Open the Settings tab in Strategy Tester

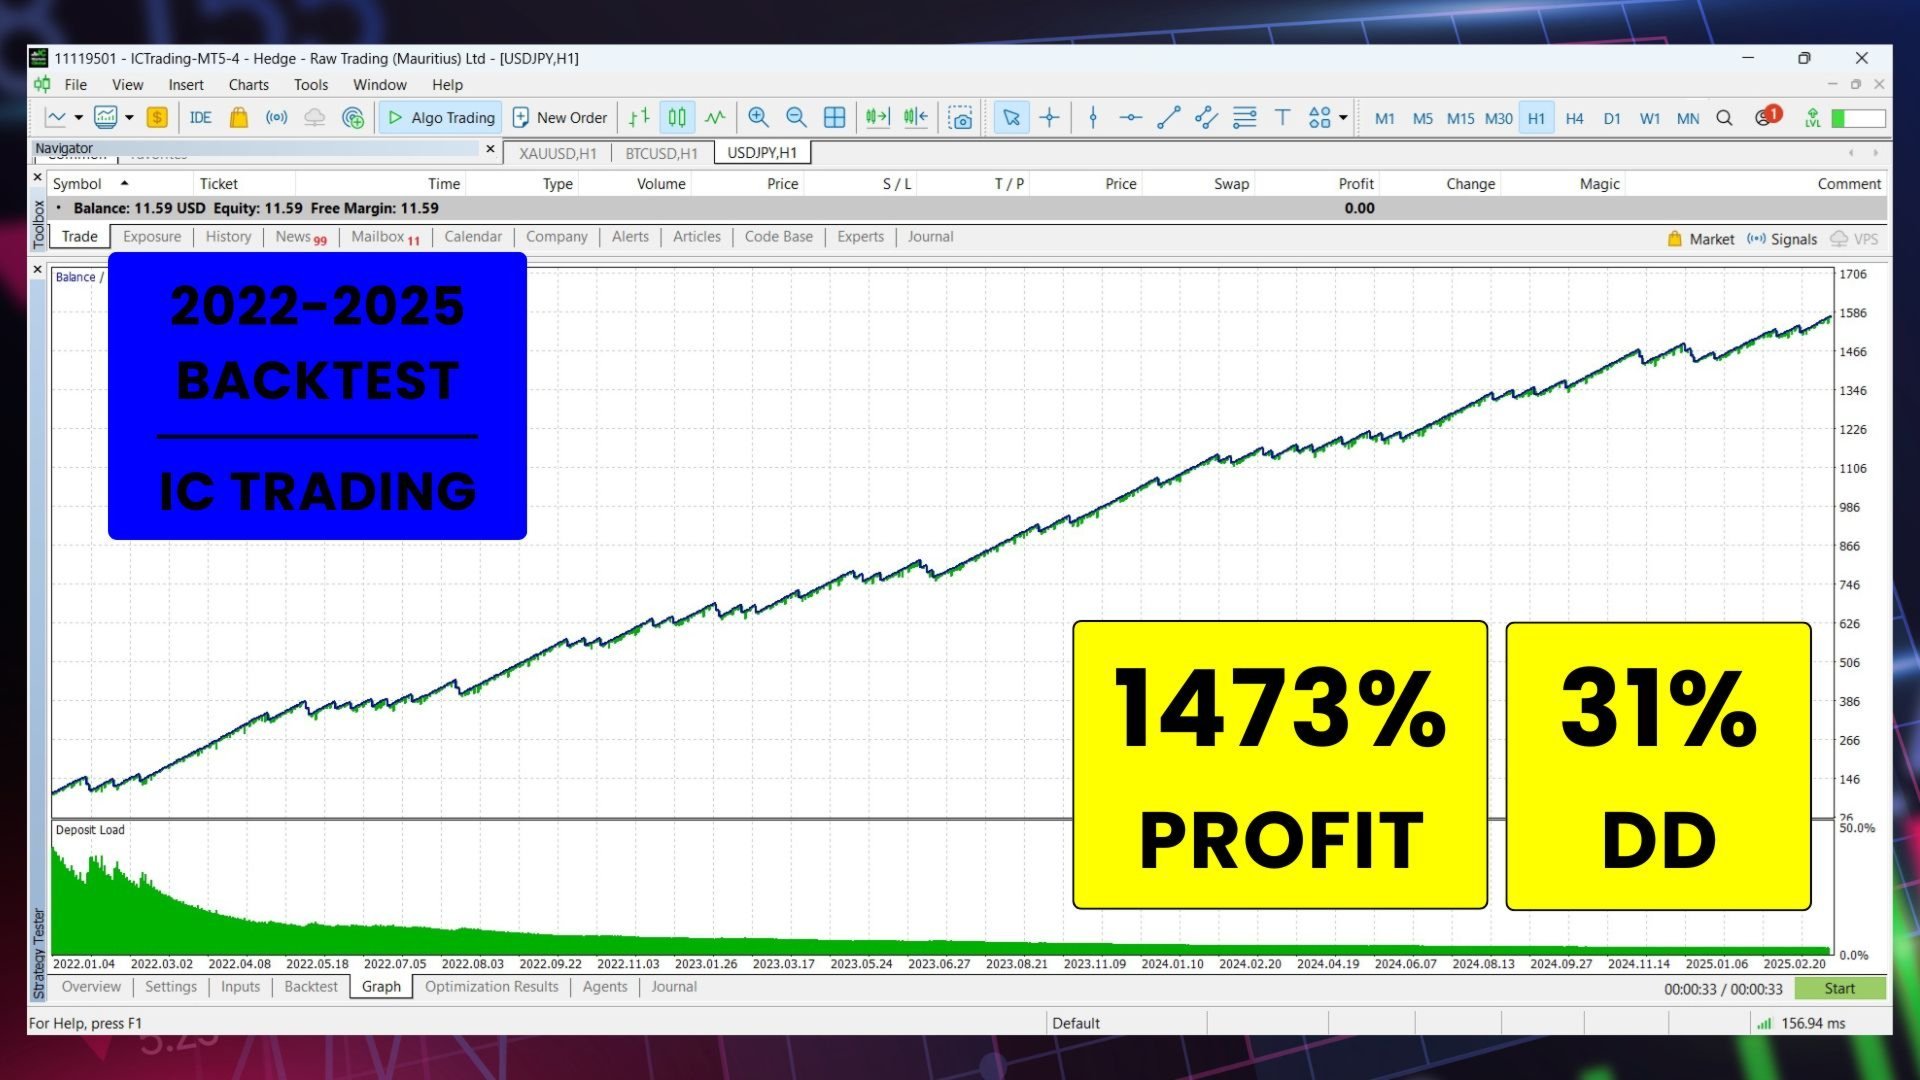coord(171,987)
